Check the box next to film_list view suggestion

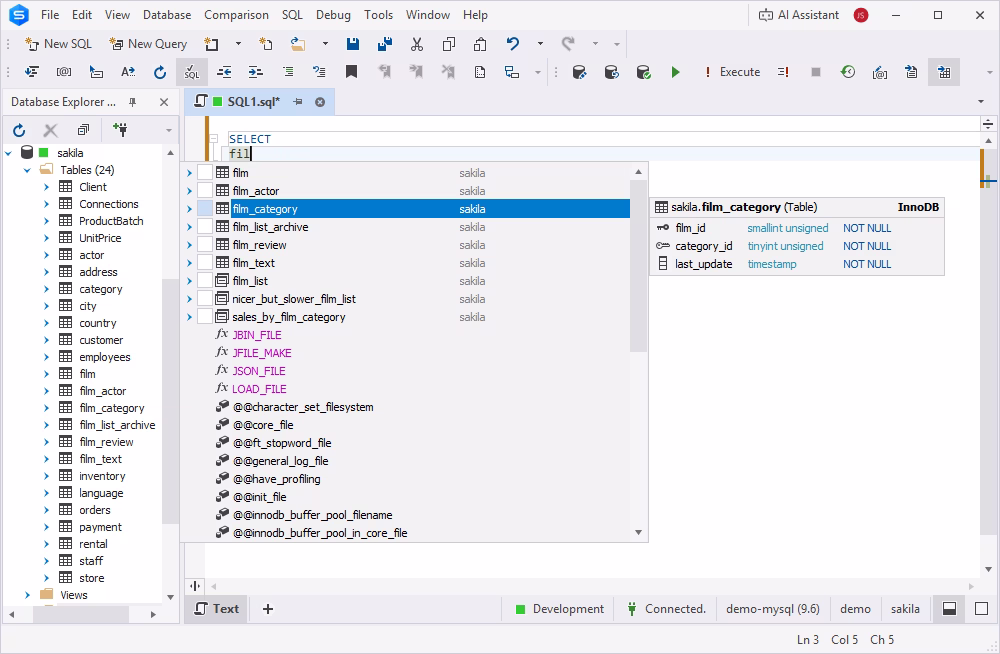(x=205, y=281)
